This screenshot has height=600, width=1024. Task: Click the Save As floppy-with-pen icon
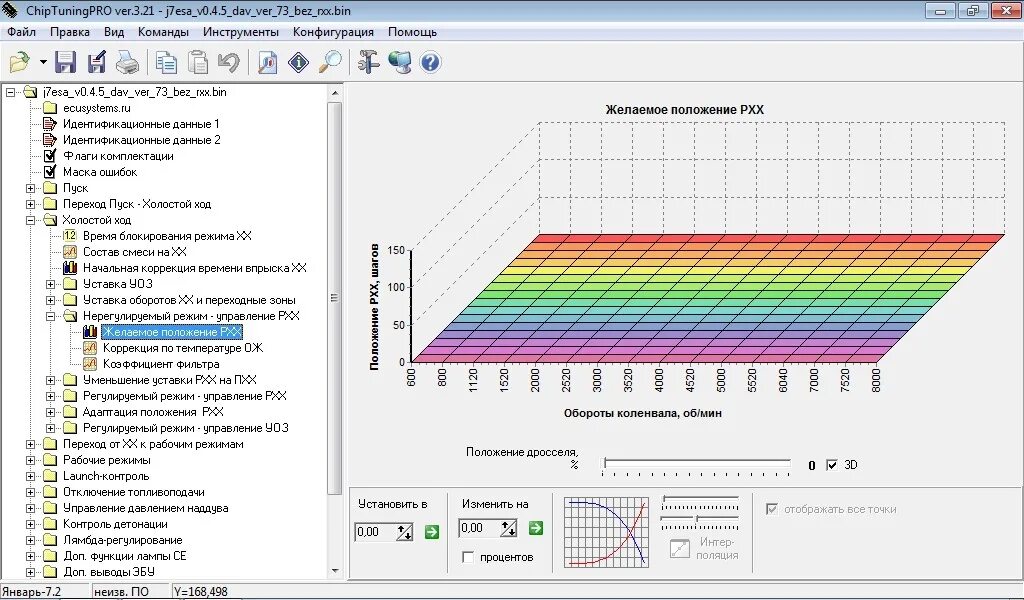point(97,62)
